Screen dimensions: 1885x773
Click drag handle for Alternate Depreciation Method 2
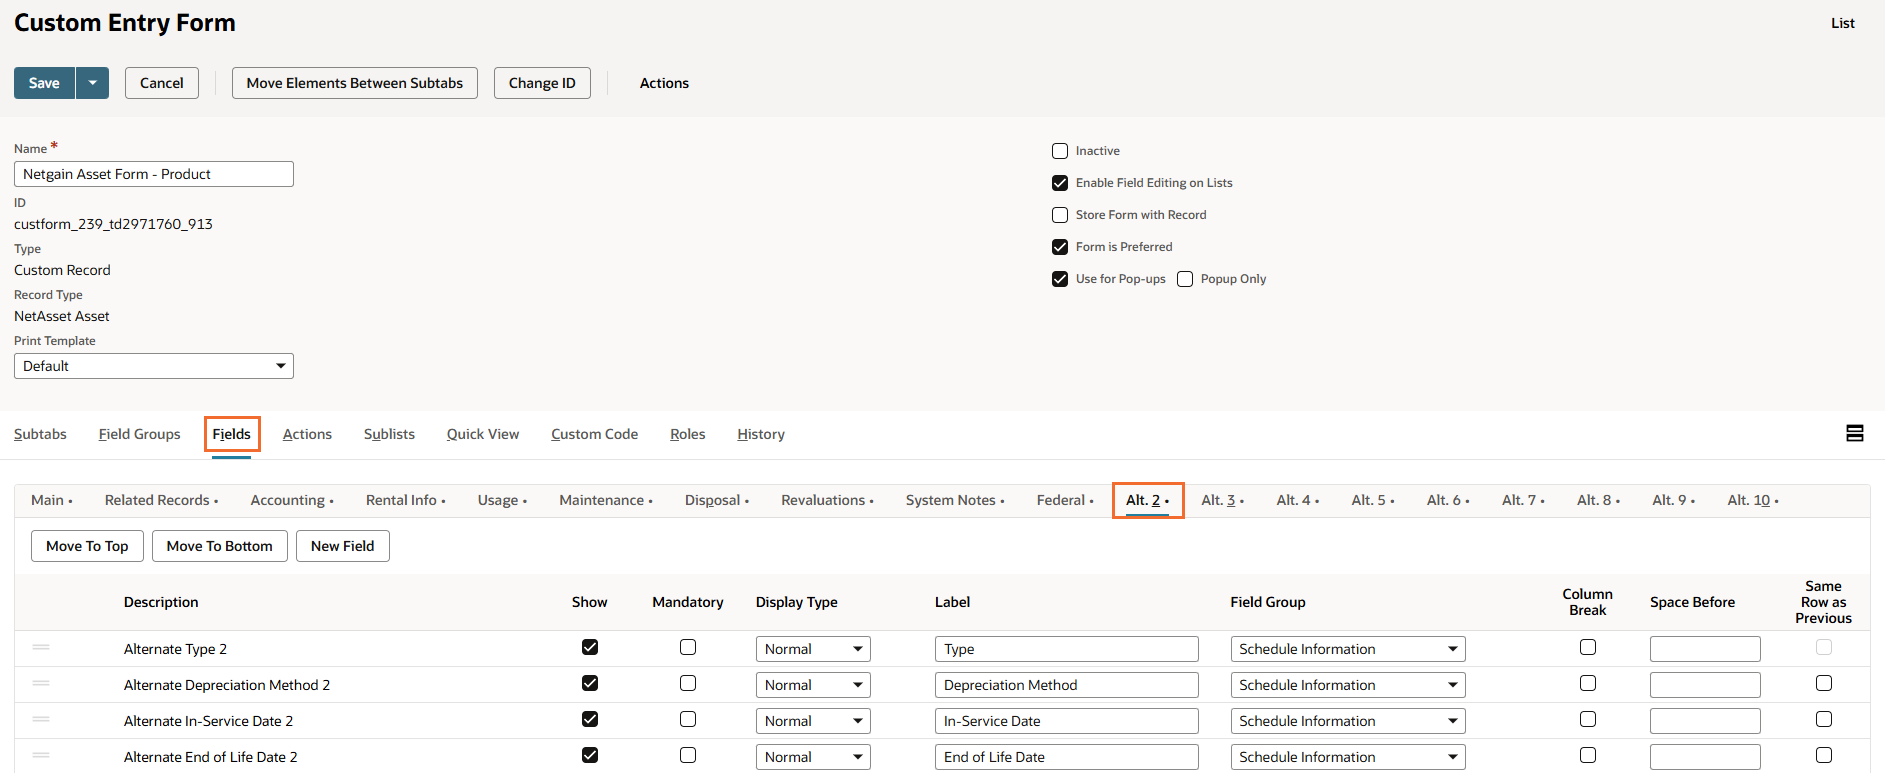pos(41,684)
